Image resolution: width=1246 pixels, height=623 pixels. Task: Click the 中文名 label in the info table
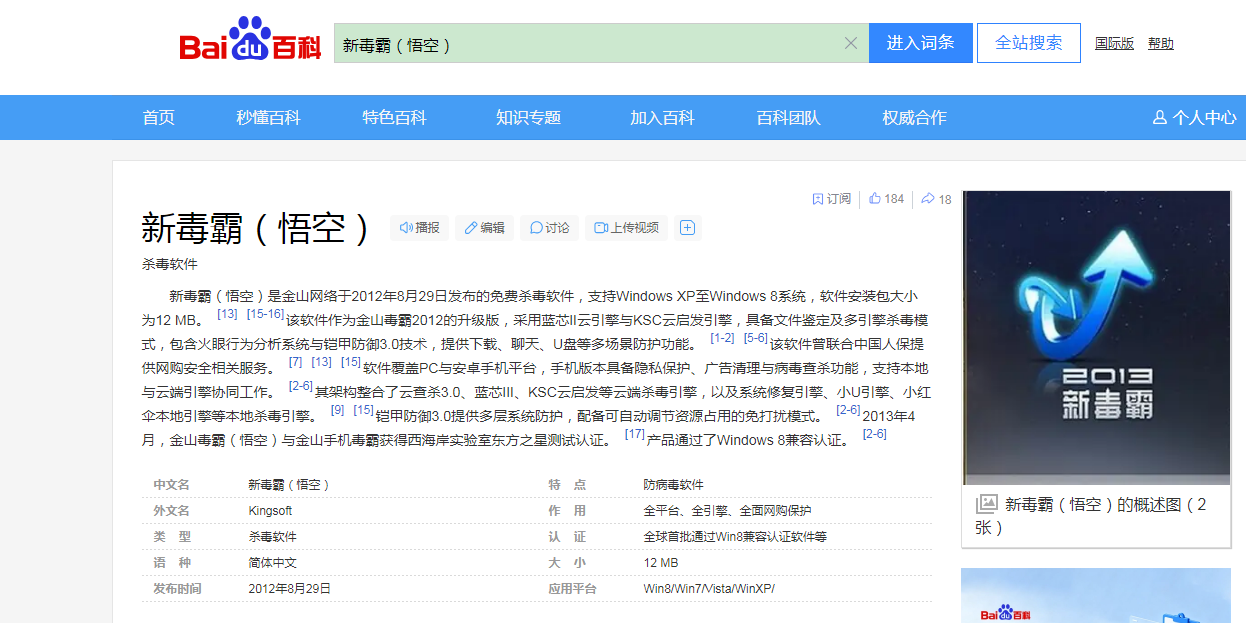(x=171, y=485)
